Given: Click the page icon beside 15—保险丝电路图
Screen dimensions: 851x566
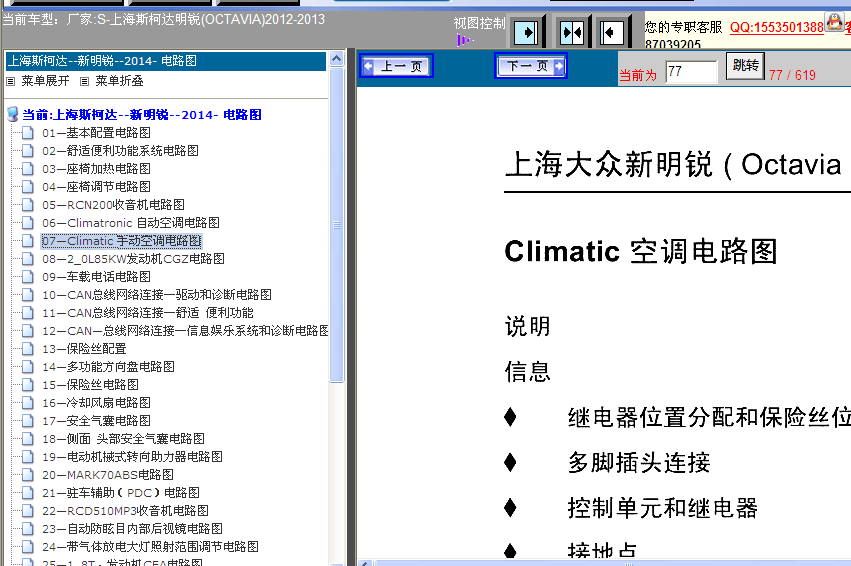Looking at the screenshot, I should [28, 385].
